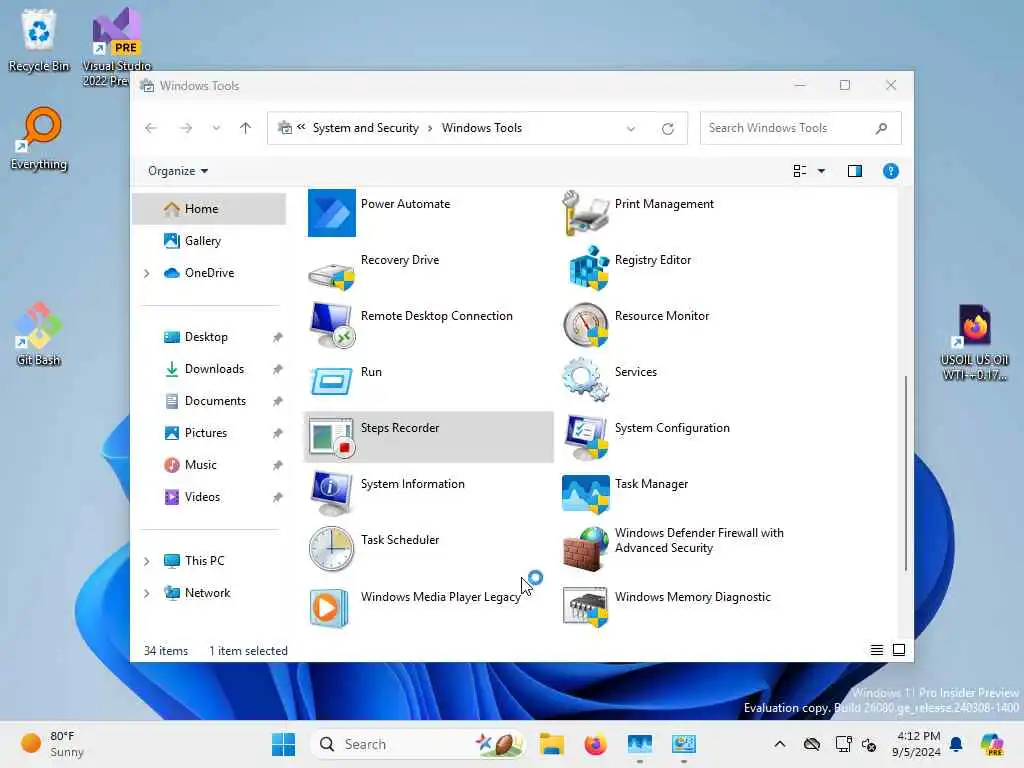Select the Services gear icon
1024x768 pixels.
[585, 380]
